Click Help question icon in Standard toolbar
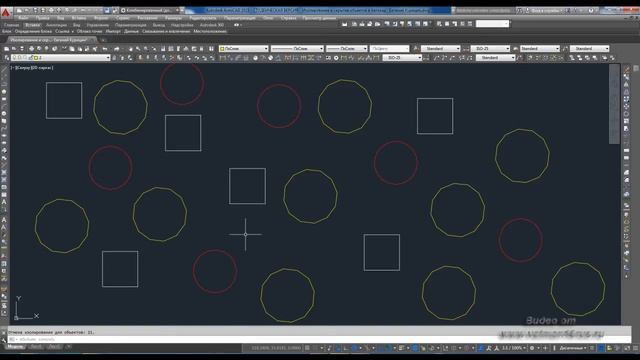Viewport: 640px width, 360px height. 211,49
